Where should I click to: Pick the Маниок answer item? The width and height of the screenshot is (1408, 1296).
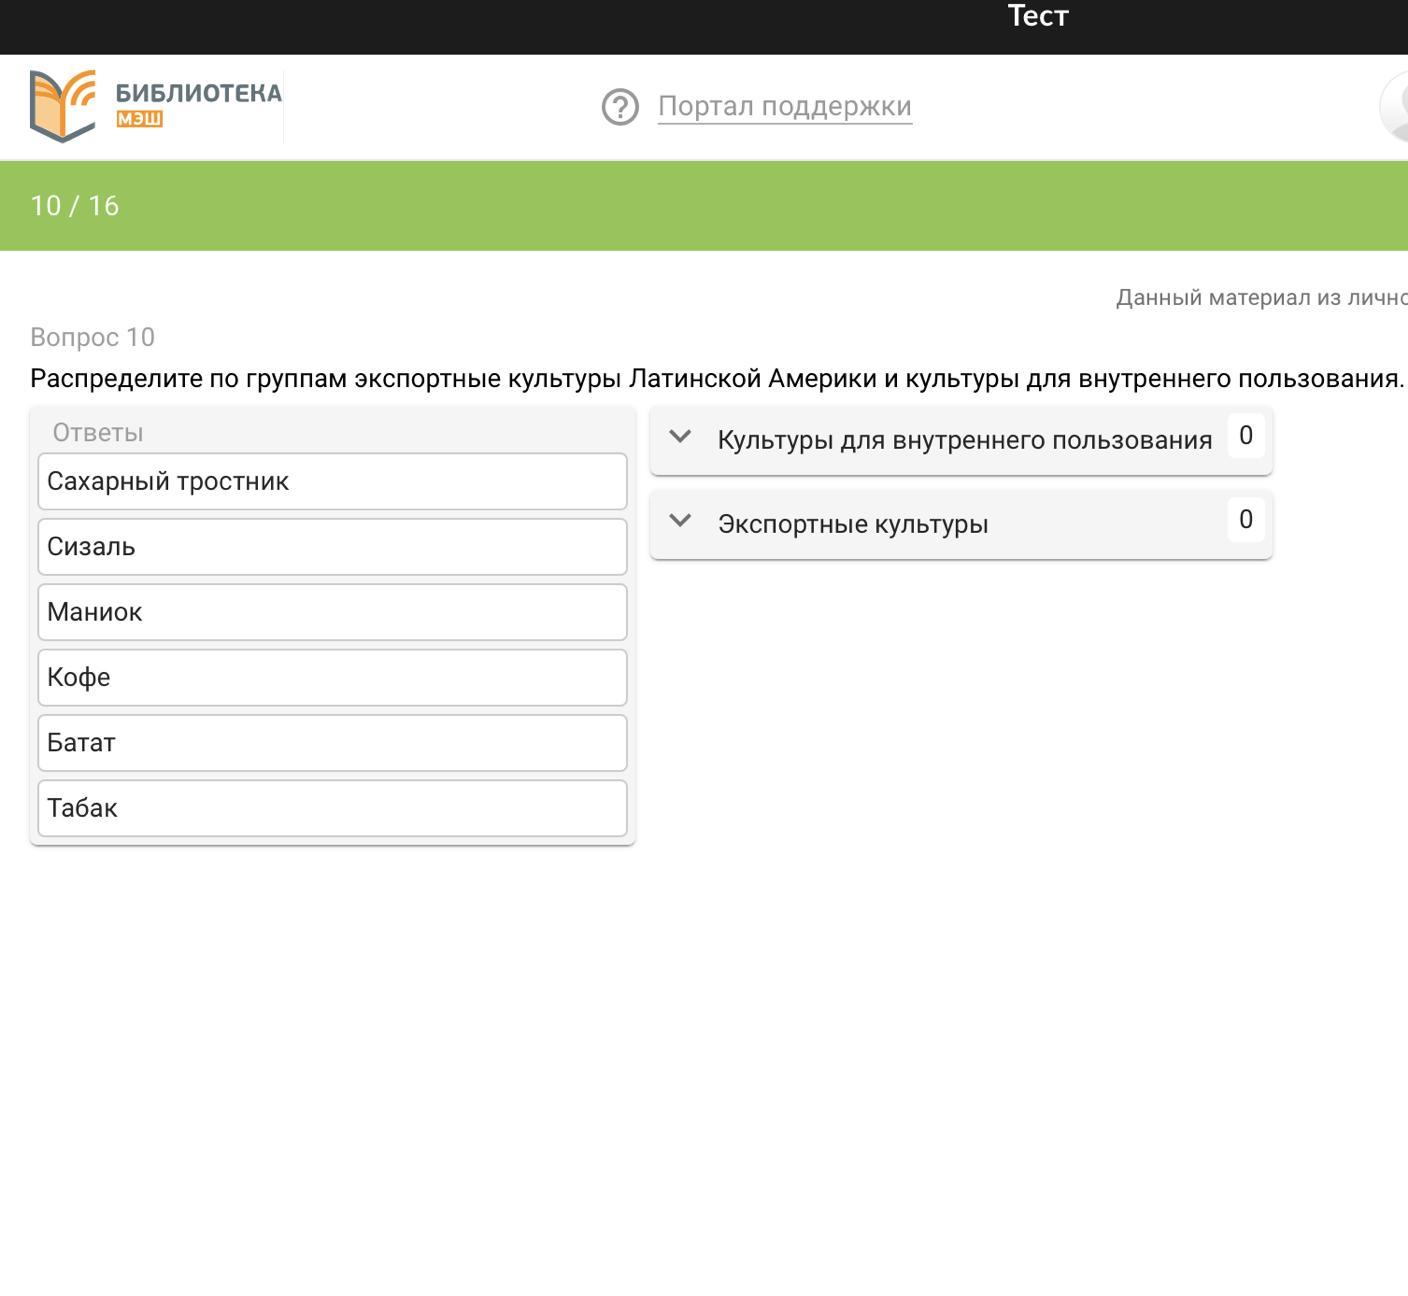point(332,612)
